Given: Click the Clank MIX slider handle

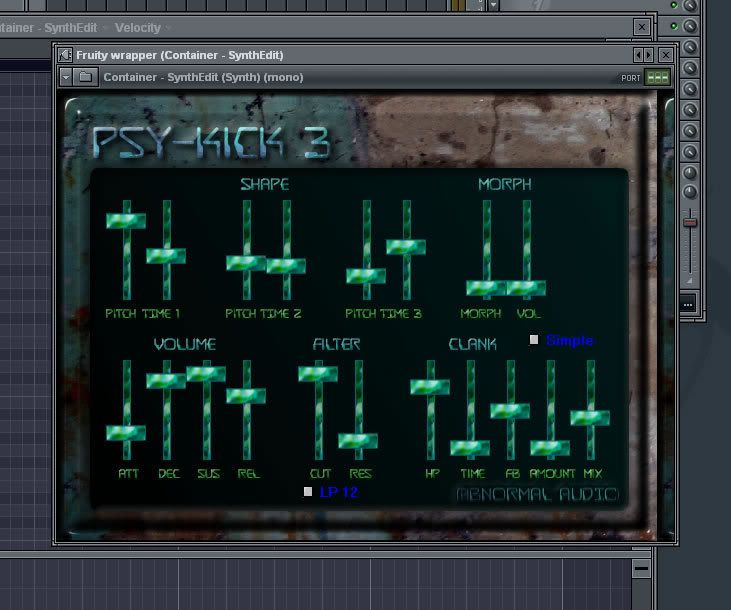Looking at the screenshot, I should tap(590, 417).
